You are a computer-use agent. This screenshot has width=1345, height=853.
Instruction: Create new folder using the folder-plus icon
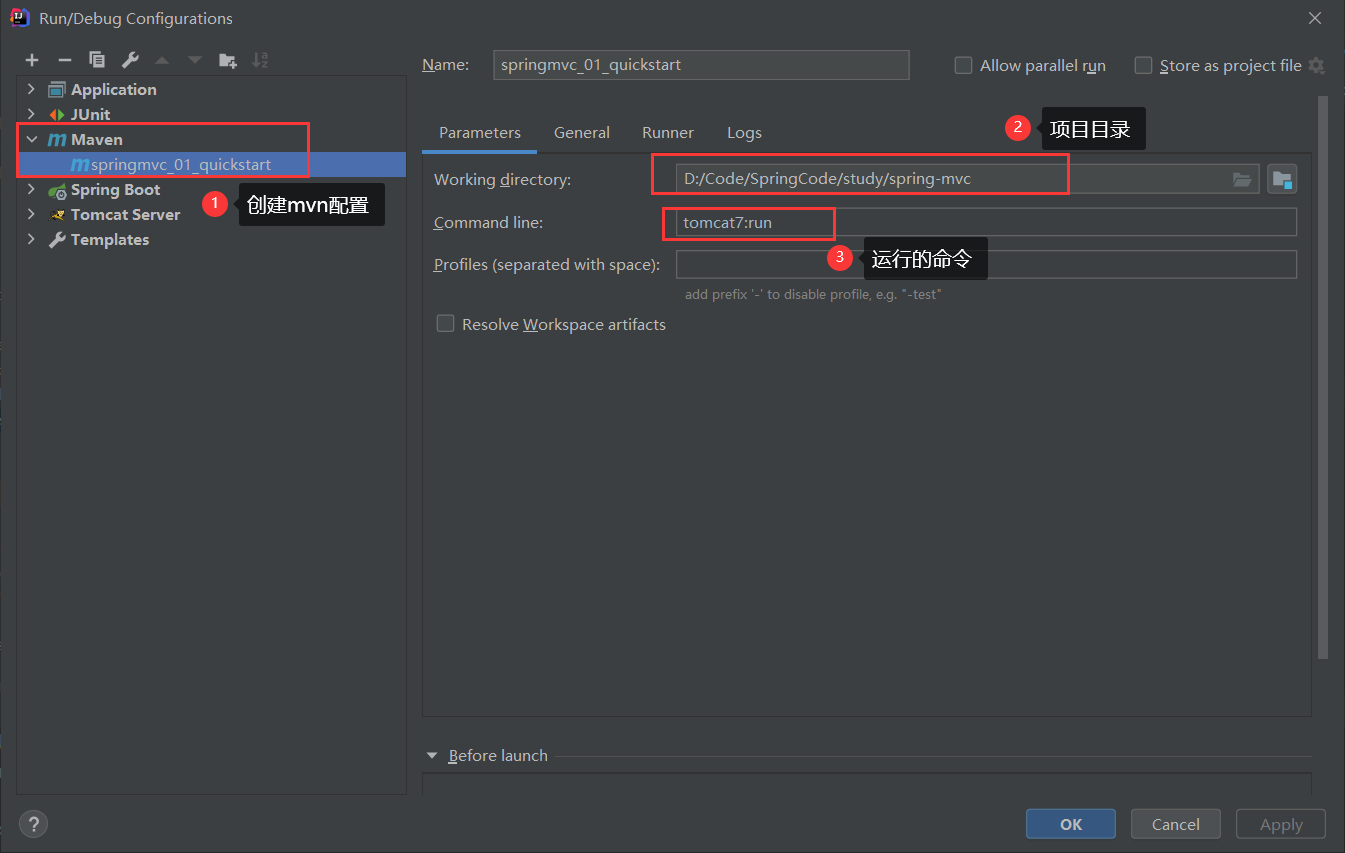tap(228, 60)
